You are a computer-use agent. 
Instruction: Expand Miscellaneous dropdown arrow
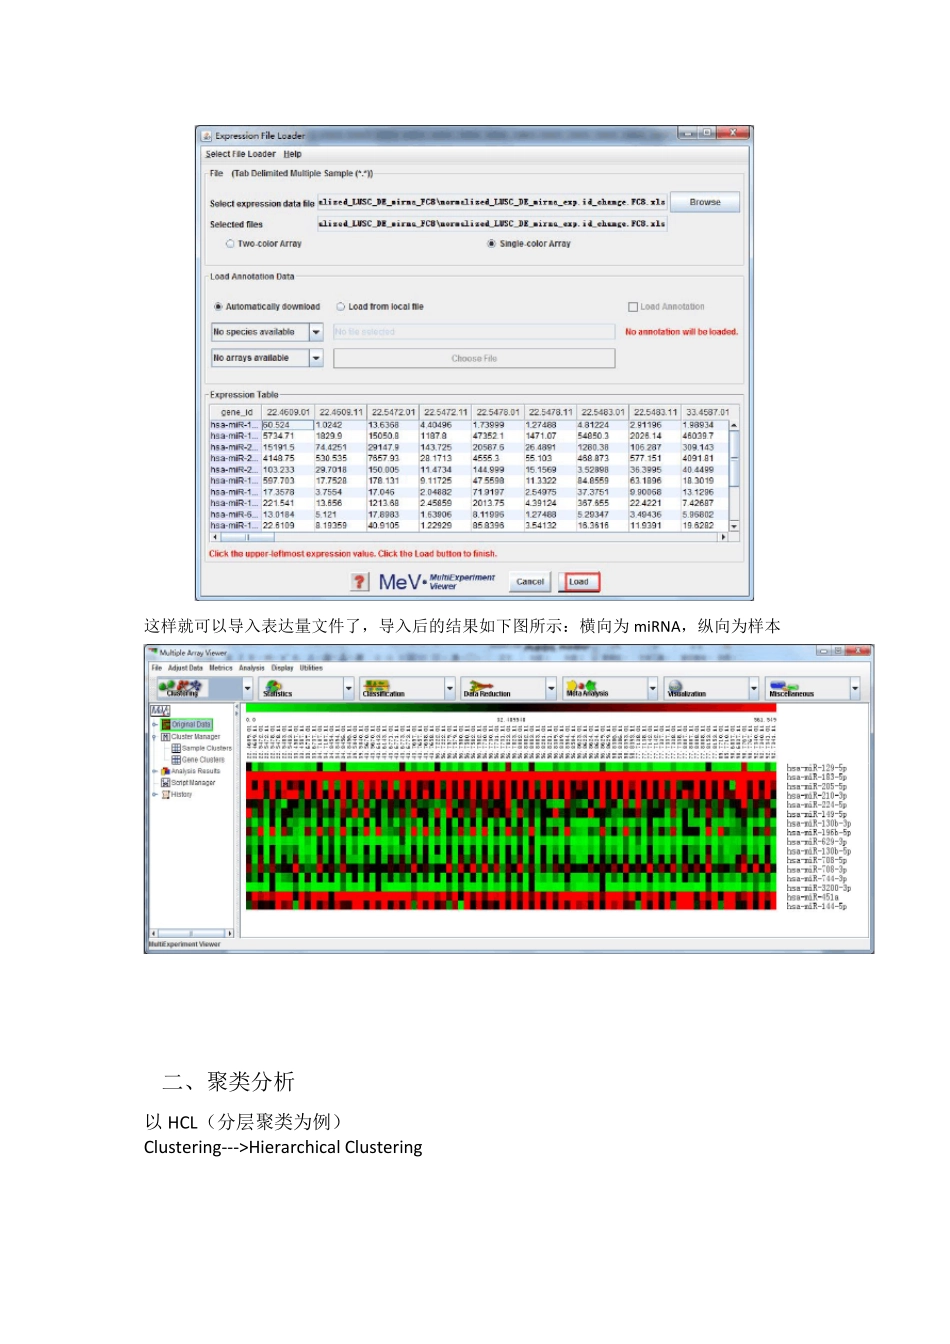click(855, 688)
